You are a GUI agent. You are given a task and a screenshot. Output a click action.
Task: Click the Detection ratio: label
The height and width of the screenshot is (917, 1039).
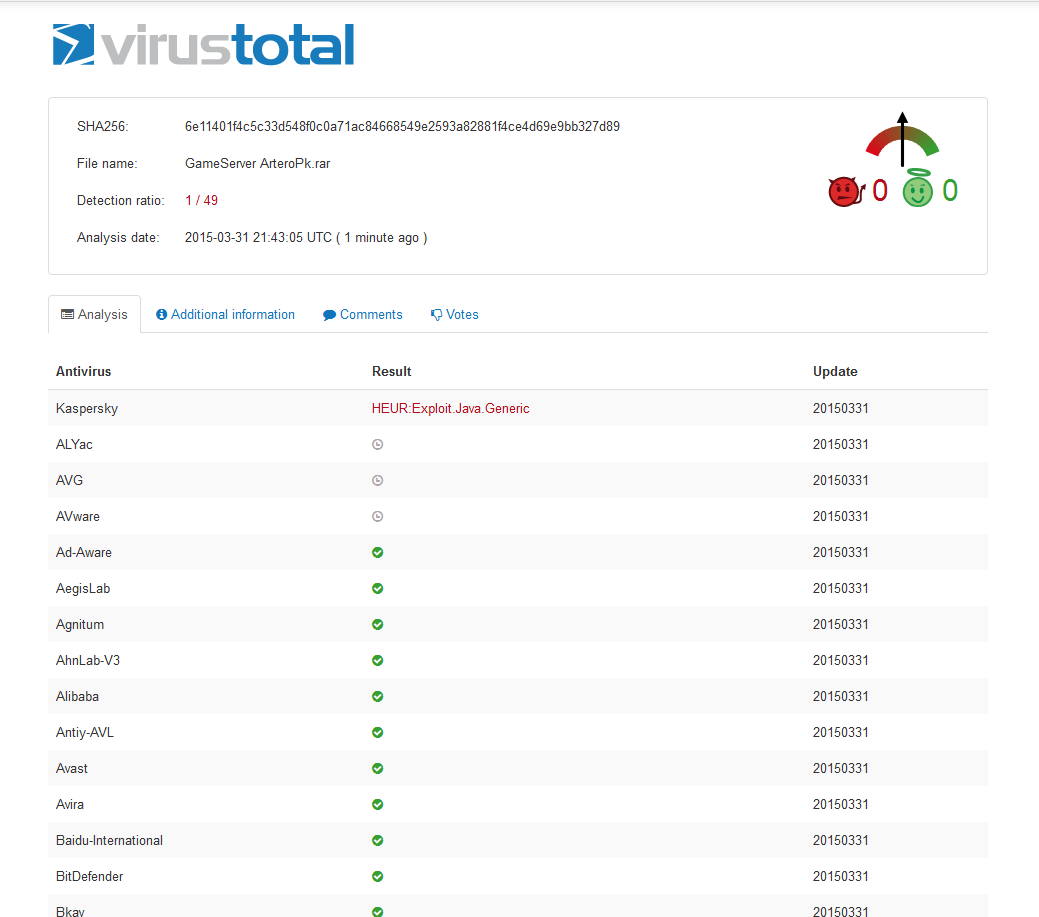pyautogui.click(x=121, y=201)
